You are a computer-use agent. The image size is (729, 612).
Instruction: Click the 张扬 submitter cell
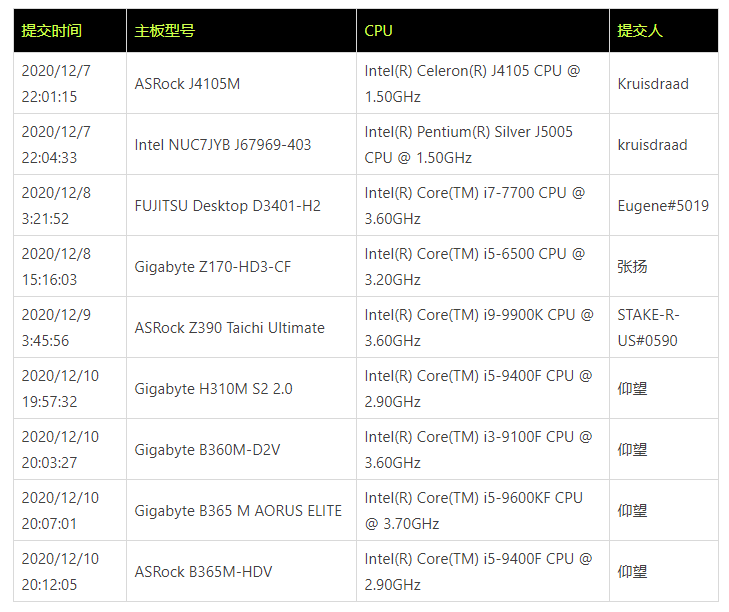[x=664, y=266]
